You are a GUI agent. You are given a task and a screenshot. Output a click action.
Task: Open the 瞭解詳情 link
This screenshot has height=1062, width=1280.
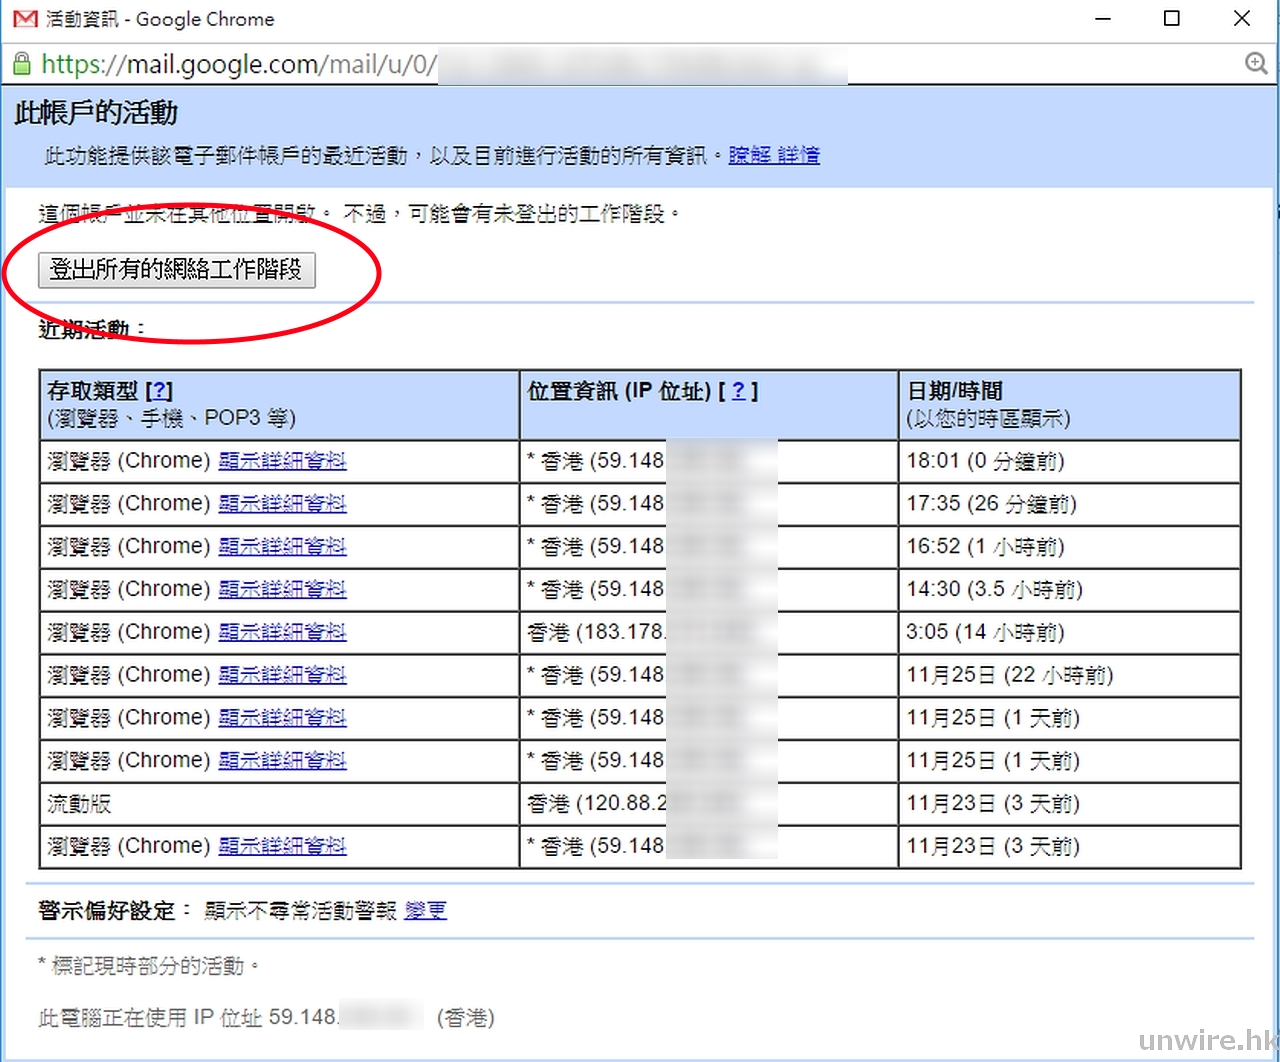click(x=774, y=155)
